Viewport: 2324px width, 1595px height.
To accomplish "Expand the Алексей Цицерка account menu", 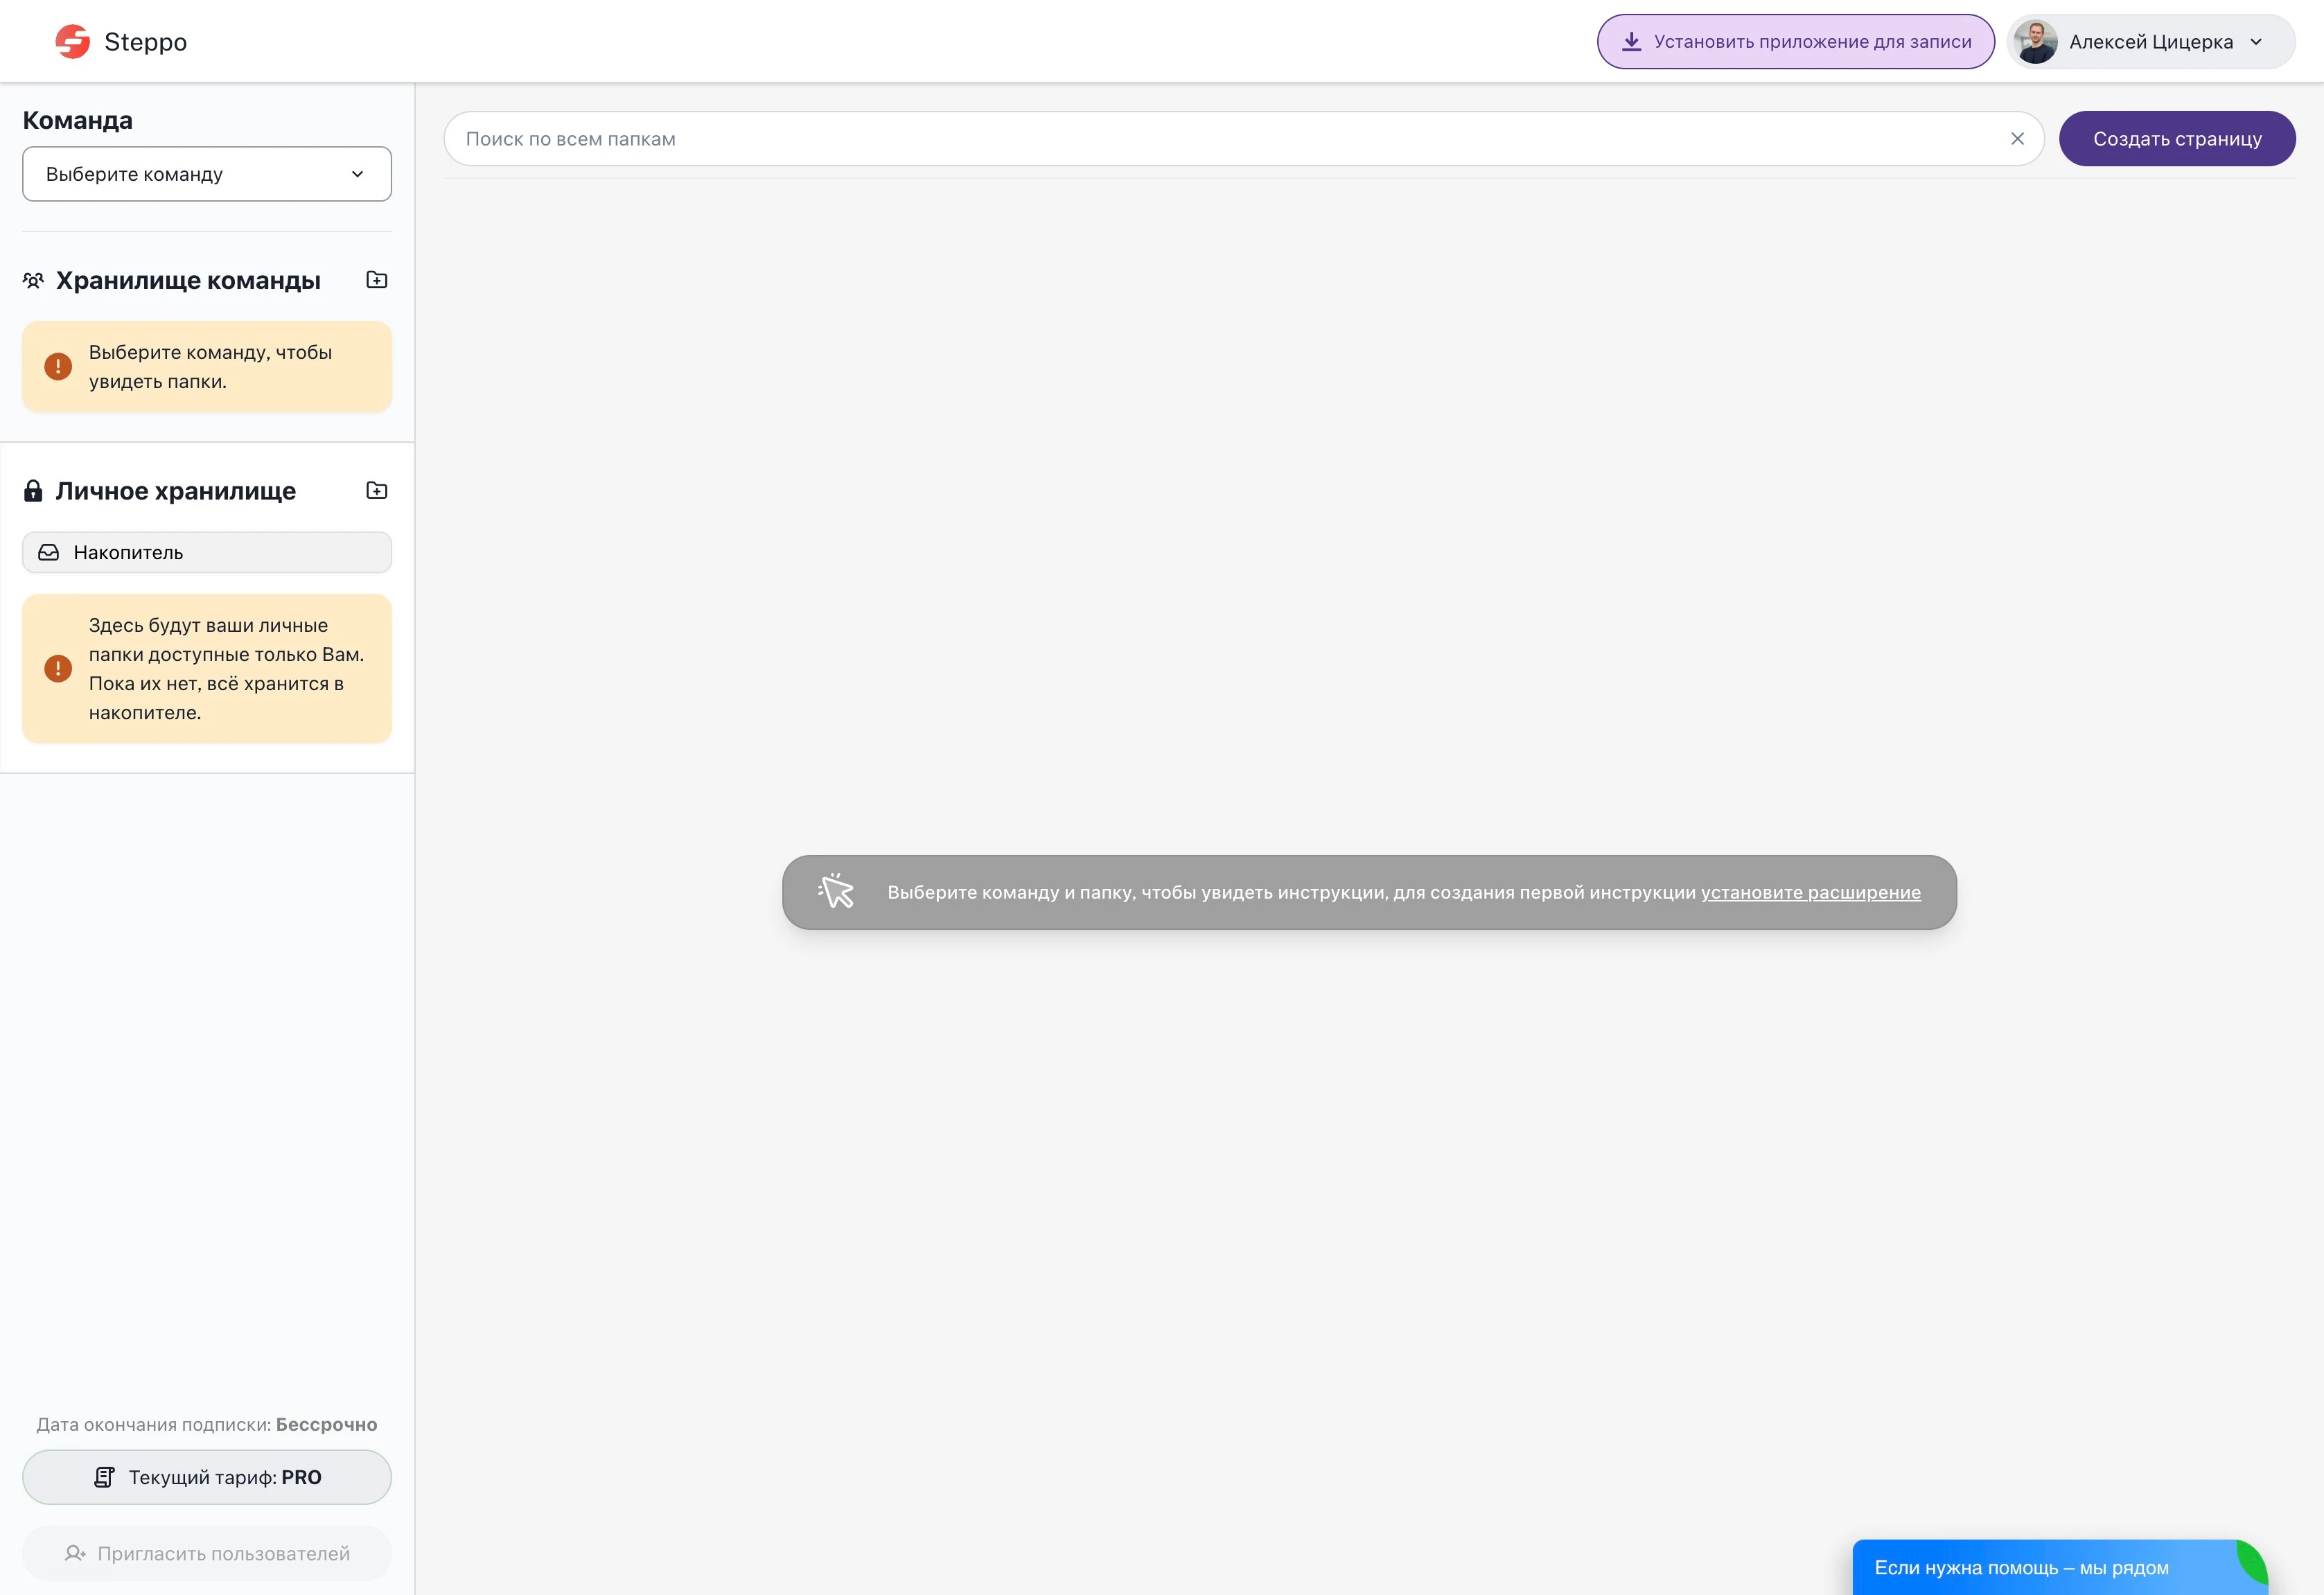I will [2256, 41].
